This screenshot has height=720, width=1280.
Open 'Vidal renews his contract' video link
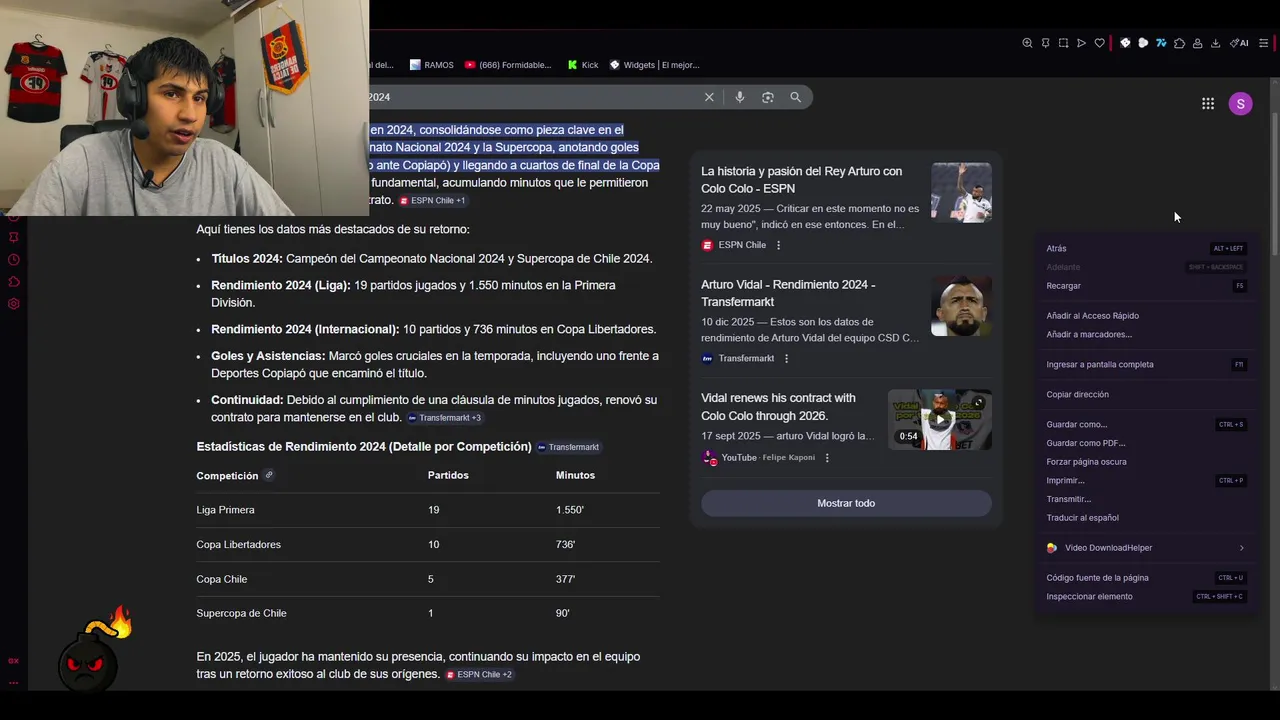point(778,407)
